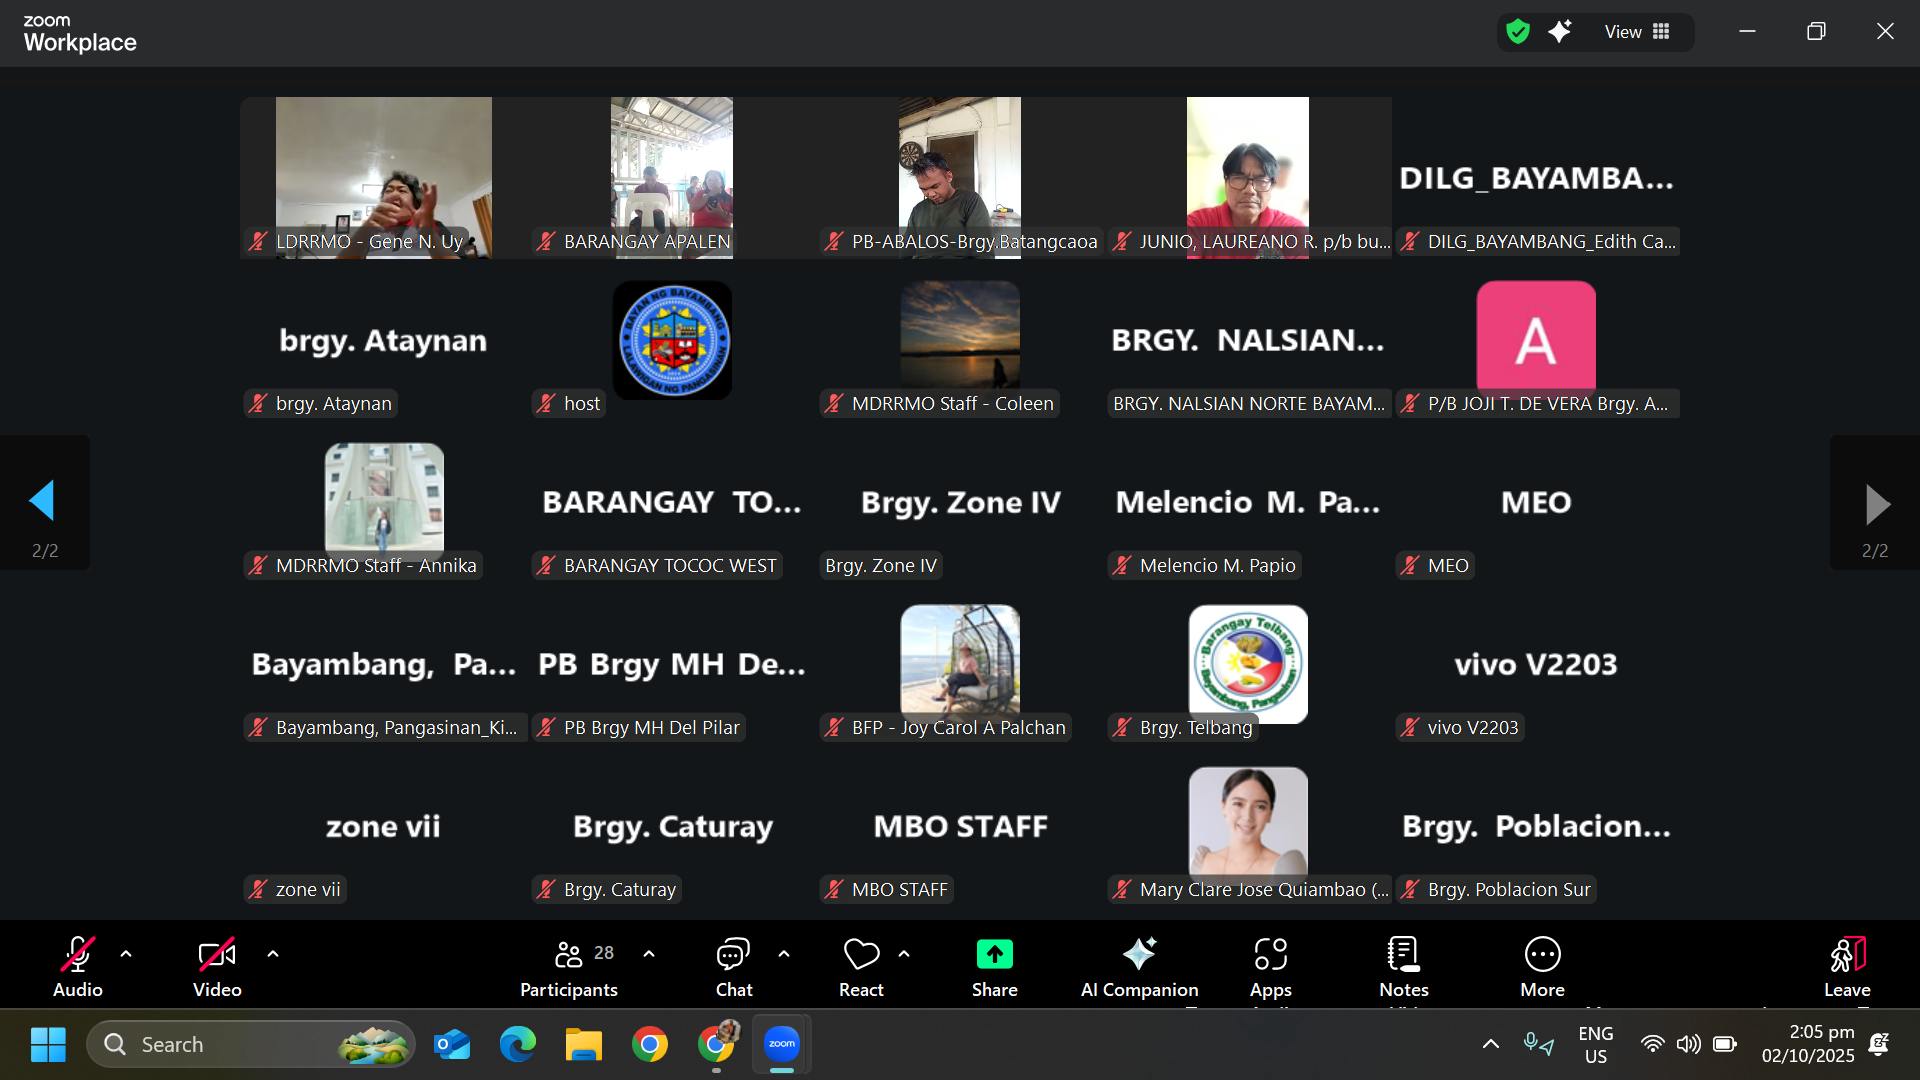Go to next gallery page
Image resolution: width=1920 pixels, height=1080 pixels.
click(1875, 504)
